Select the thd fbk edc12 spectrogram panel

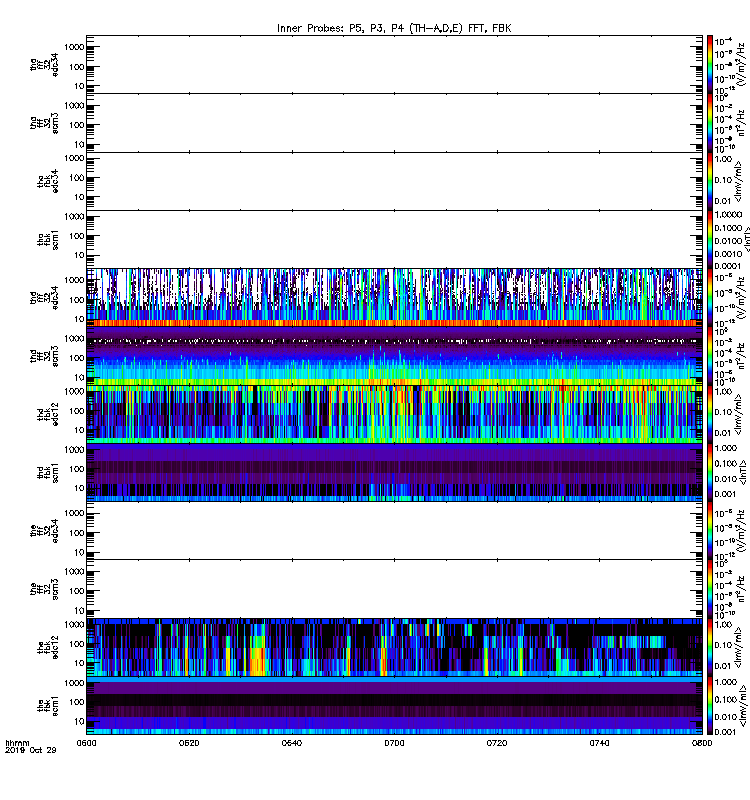tap(394, 414)
